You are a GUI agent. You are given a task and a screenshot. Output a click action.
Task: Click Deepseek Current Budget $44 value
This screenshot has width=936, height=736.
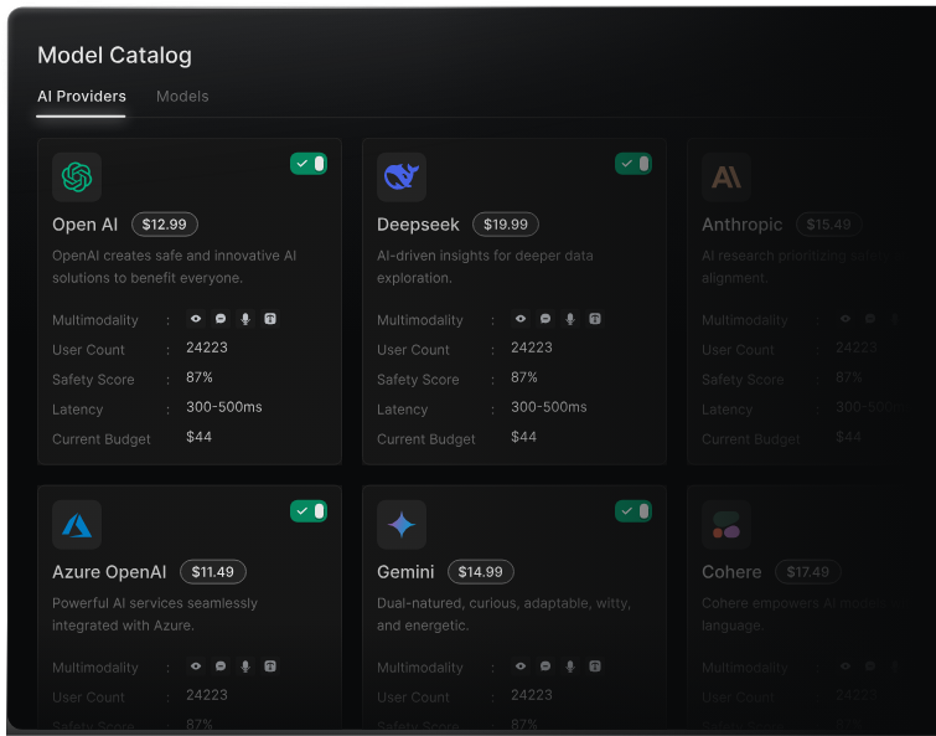(x=524, y=437)
